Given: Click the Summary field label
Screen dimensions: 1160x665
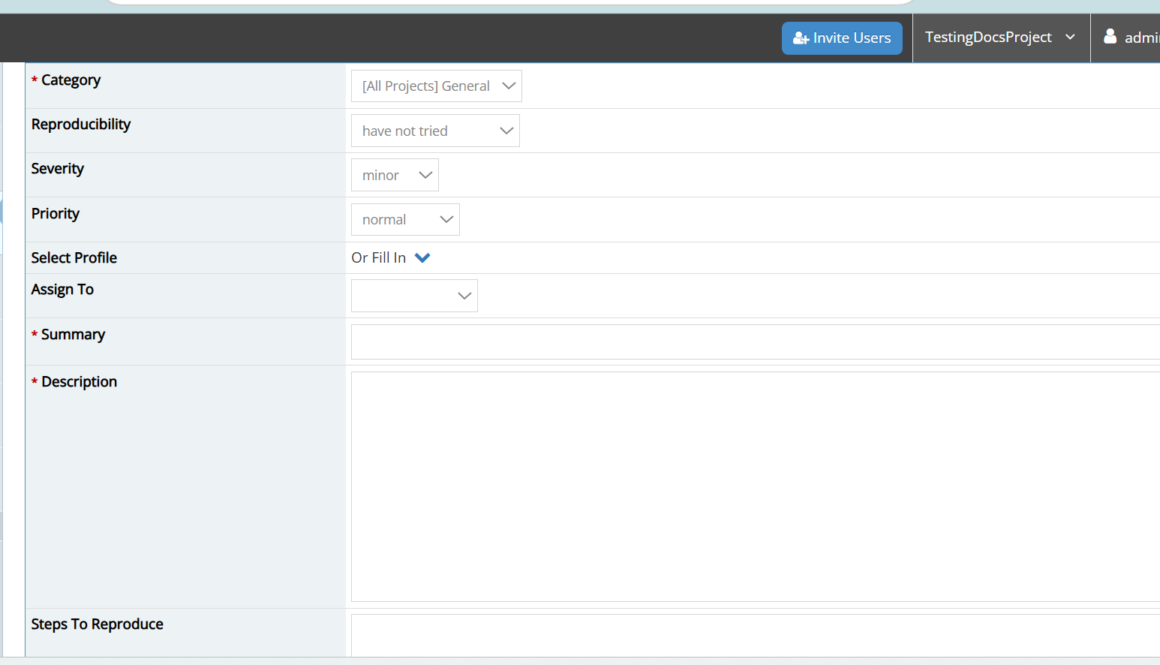Looking at the screenshot, I should pyautogui.click(x=73, y=334).
